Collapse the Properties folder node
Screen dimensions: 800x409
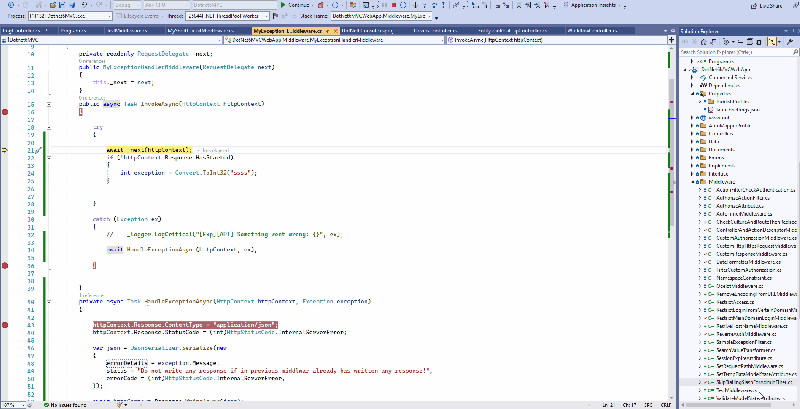click(x=693, y=93)
